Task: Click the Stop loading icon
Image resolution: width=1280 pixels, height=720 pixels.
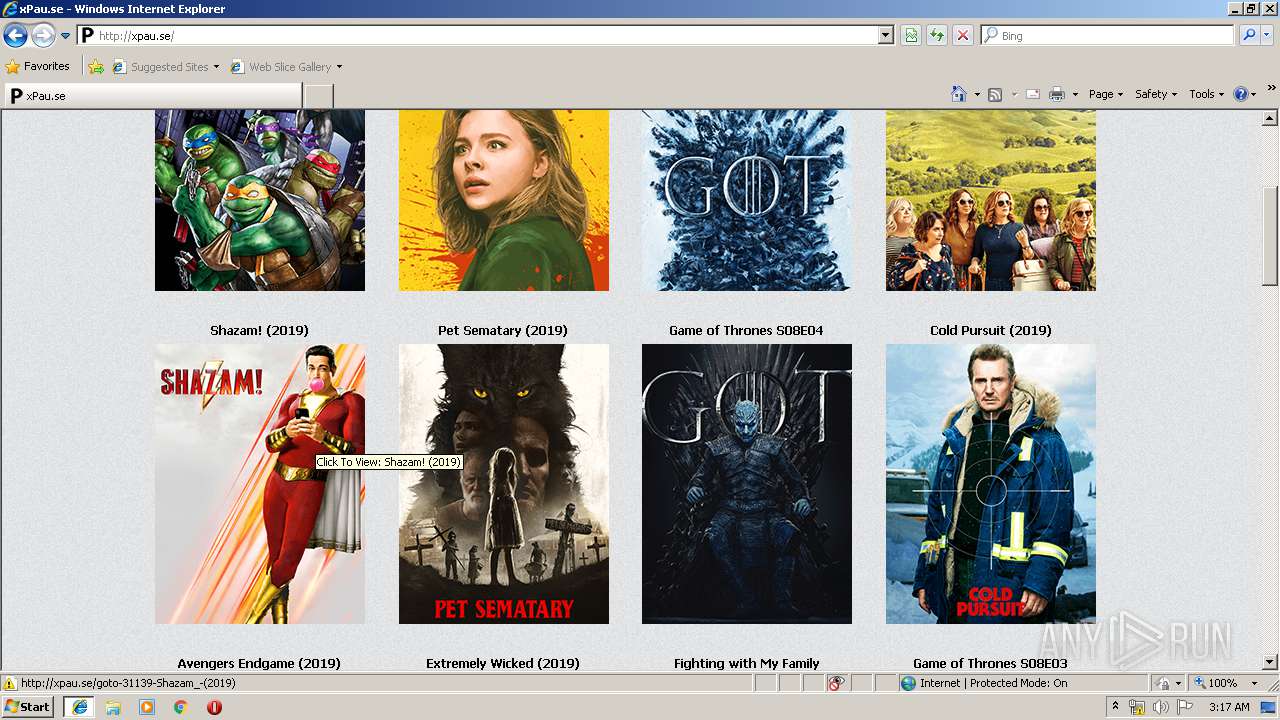Action: point(962,35)
